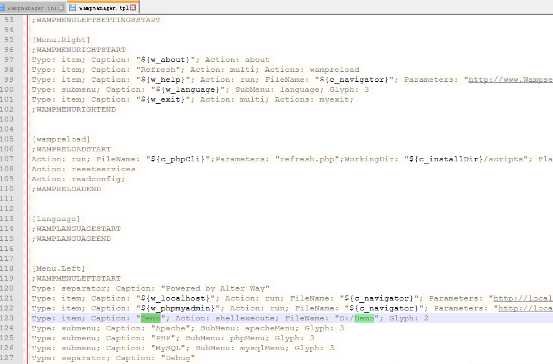553x364 pixels.
Task: Place cursor on "[wampreload]" section header
Action: click(61, 139)
